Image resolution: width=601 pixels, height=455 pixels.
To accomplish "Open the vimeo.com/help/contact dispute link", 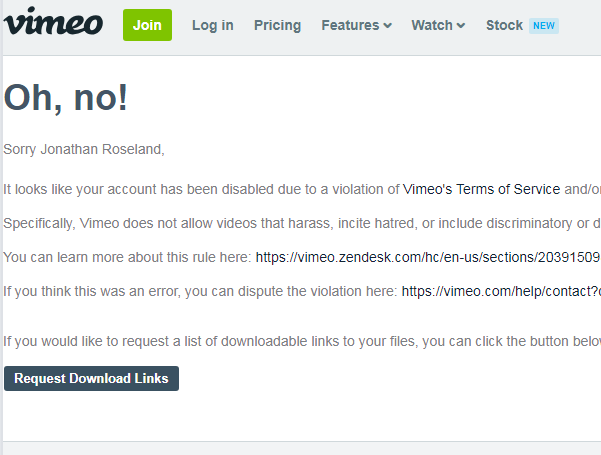I will coord(501,291).
